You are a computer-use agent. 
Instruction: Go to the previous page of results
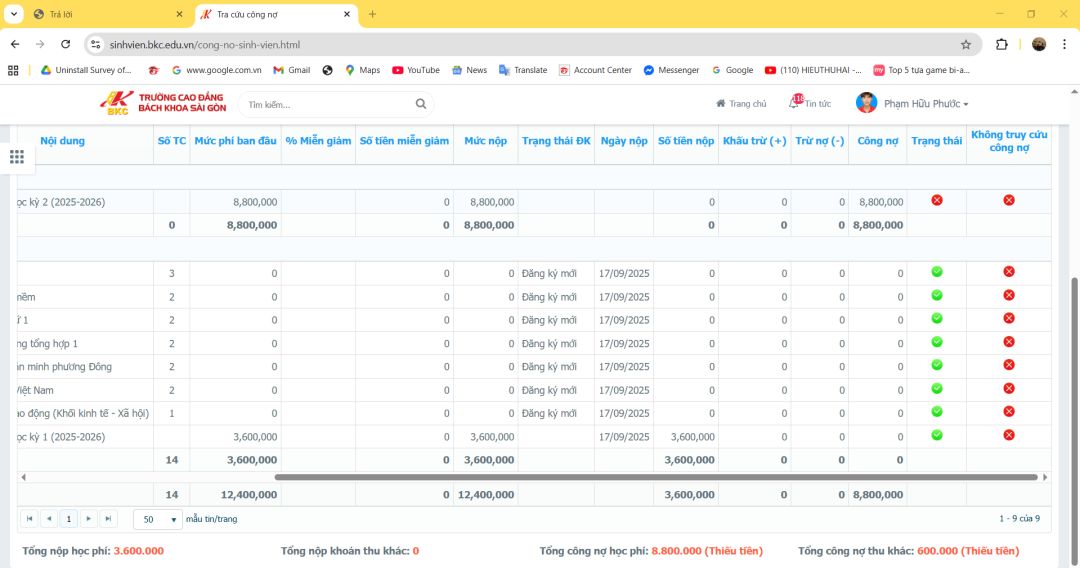[x=49, y=519]
